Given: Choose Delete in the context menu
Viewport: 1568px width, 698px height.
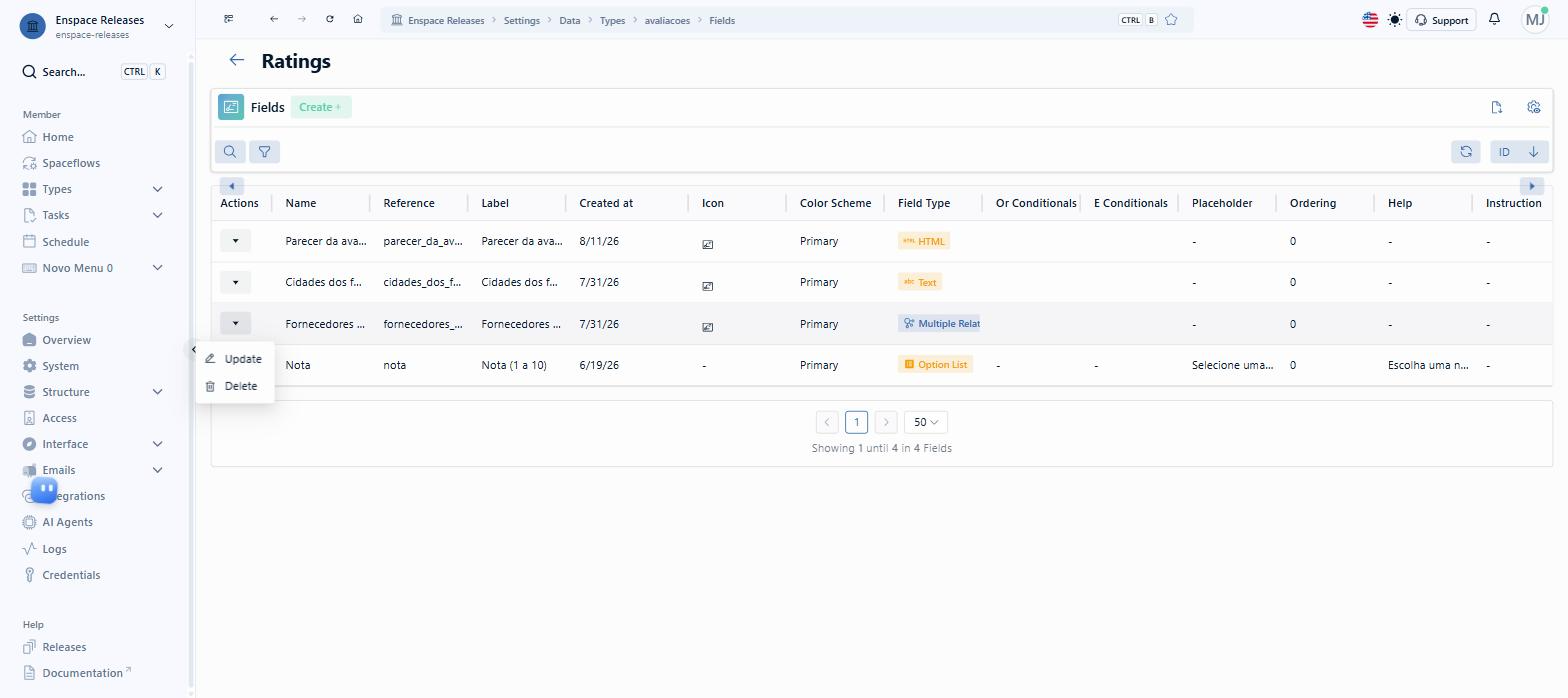Looking at the screenshot, I should 235,386.
